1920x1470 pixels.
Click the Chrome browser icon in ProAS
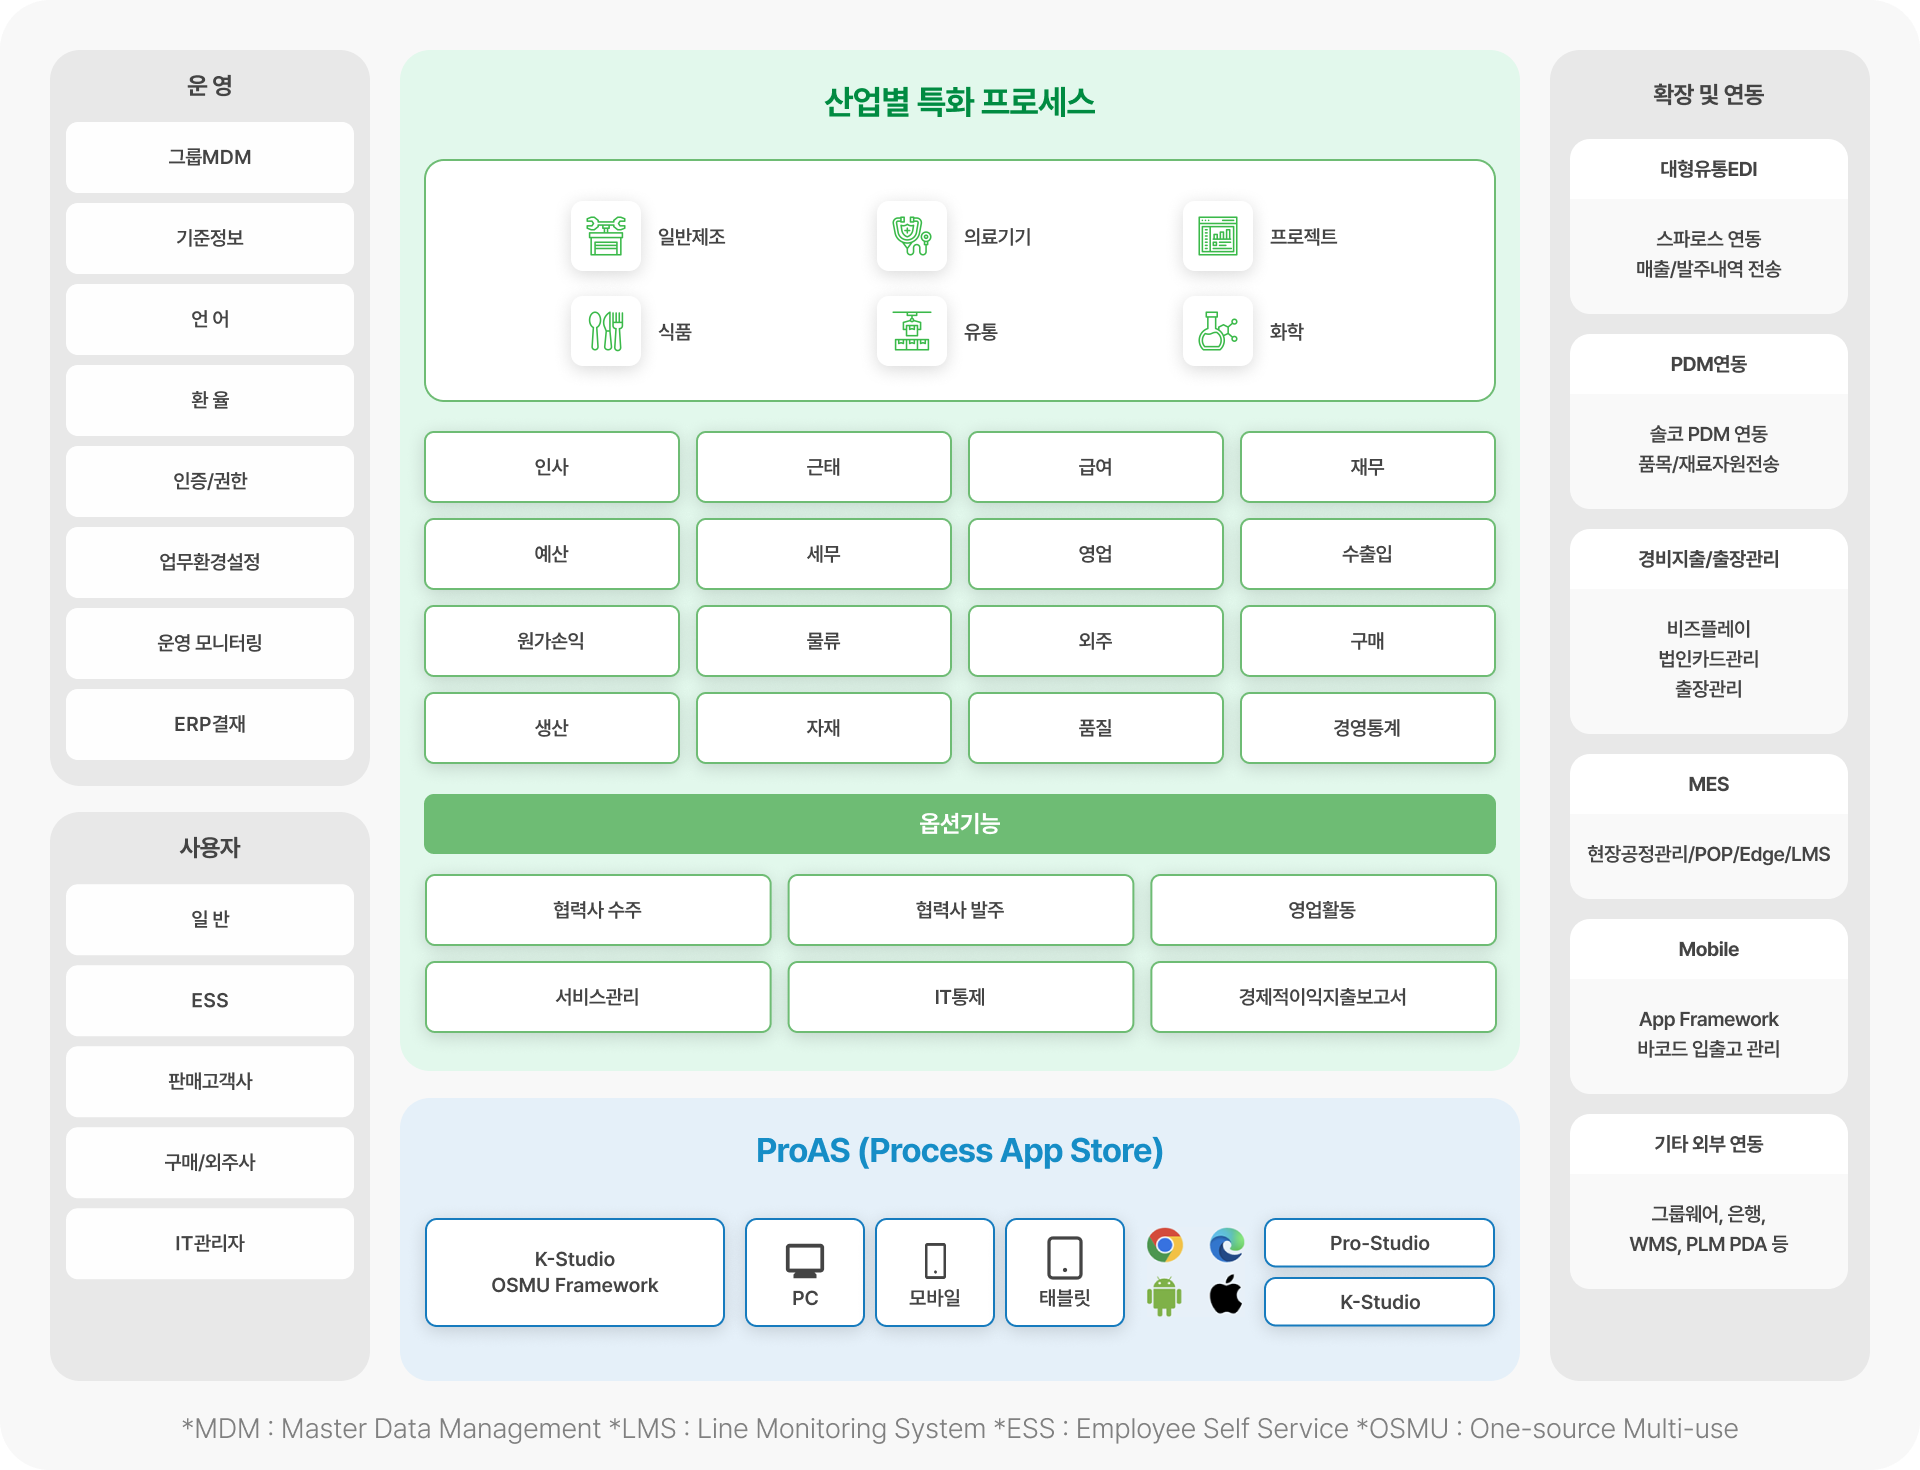pos(1165,1246)
